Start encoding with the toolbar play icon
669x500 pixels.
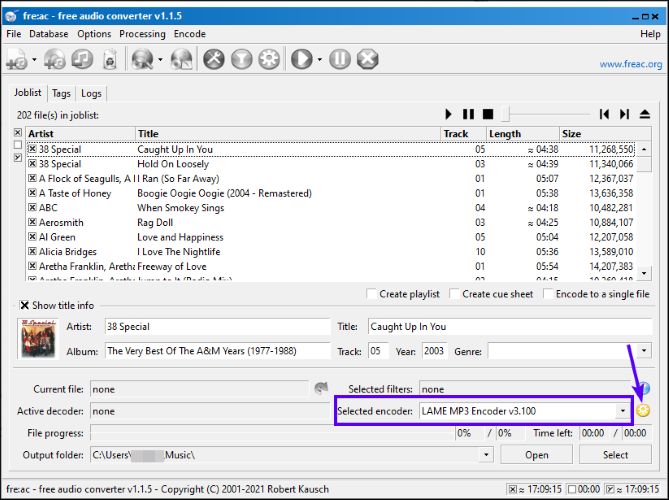pos(302,59)
